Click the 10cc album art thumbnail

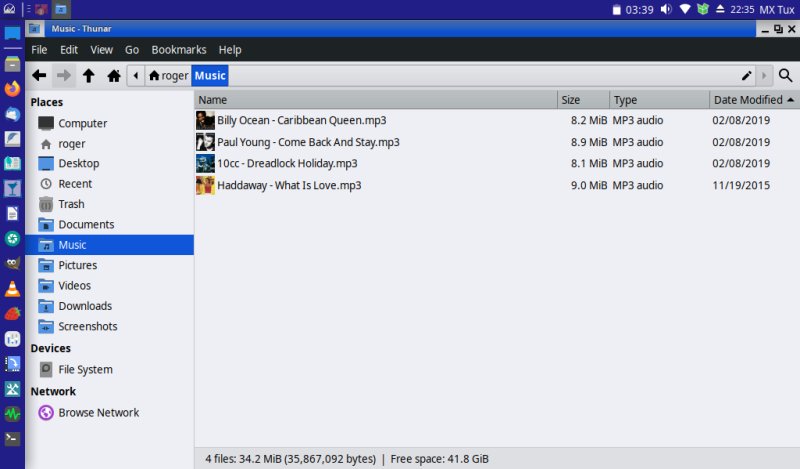point(205,163)
